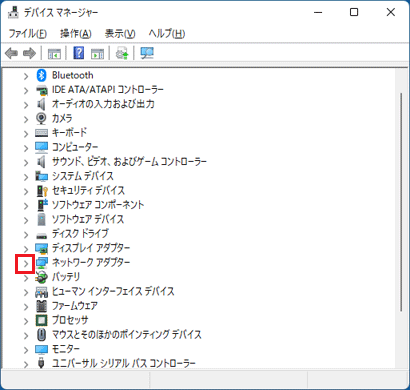The width and height of the screenshot is (410, 390).
Task: Click the IDE ATA/ATAPI controller icon
Action: [41, 90]
